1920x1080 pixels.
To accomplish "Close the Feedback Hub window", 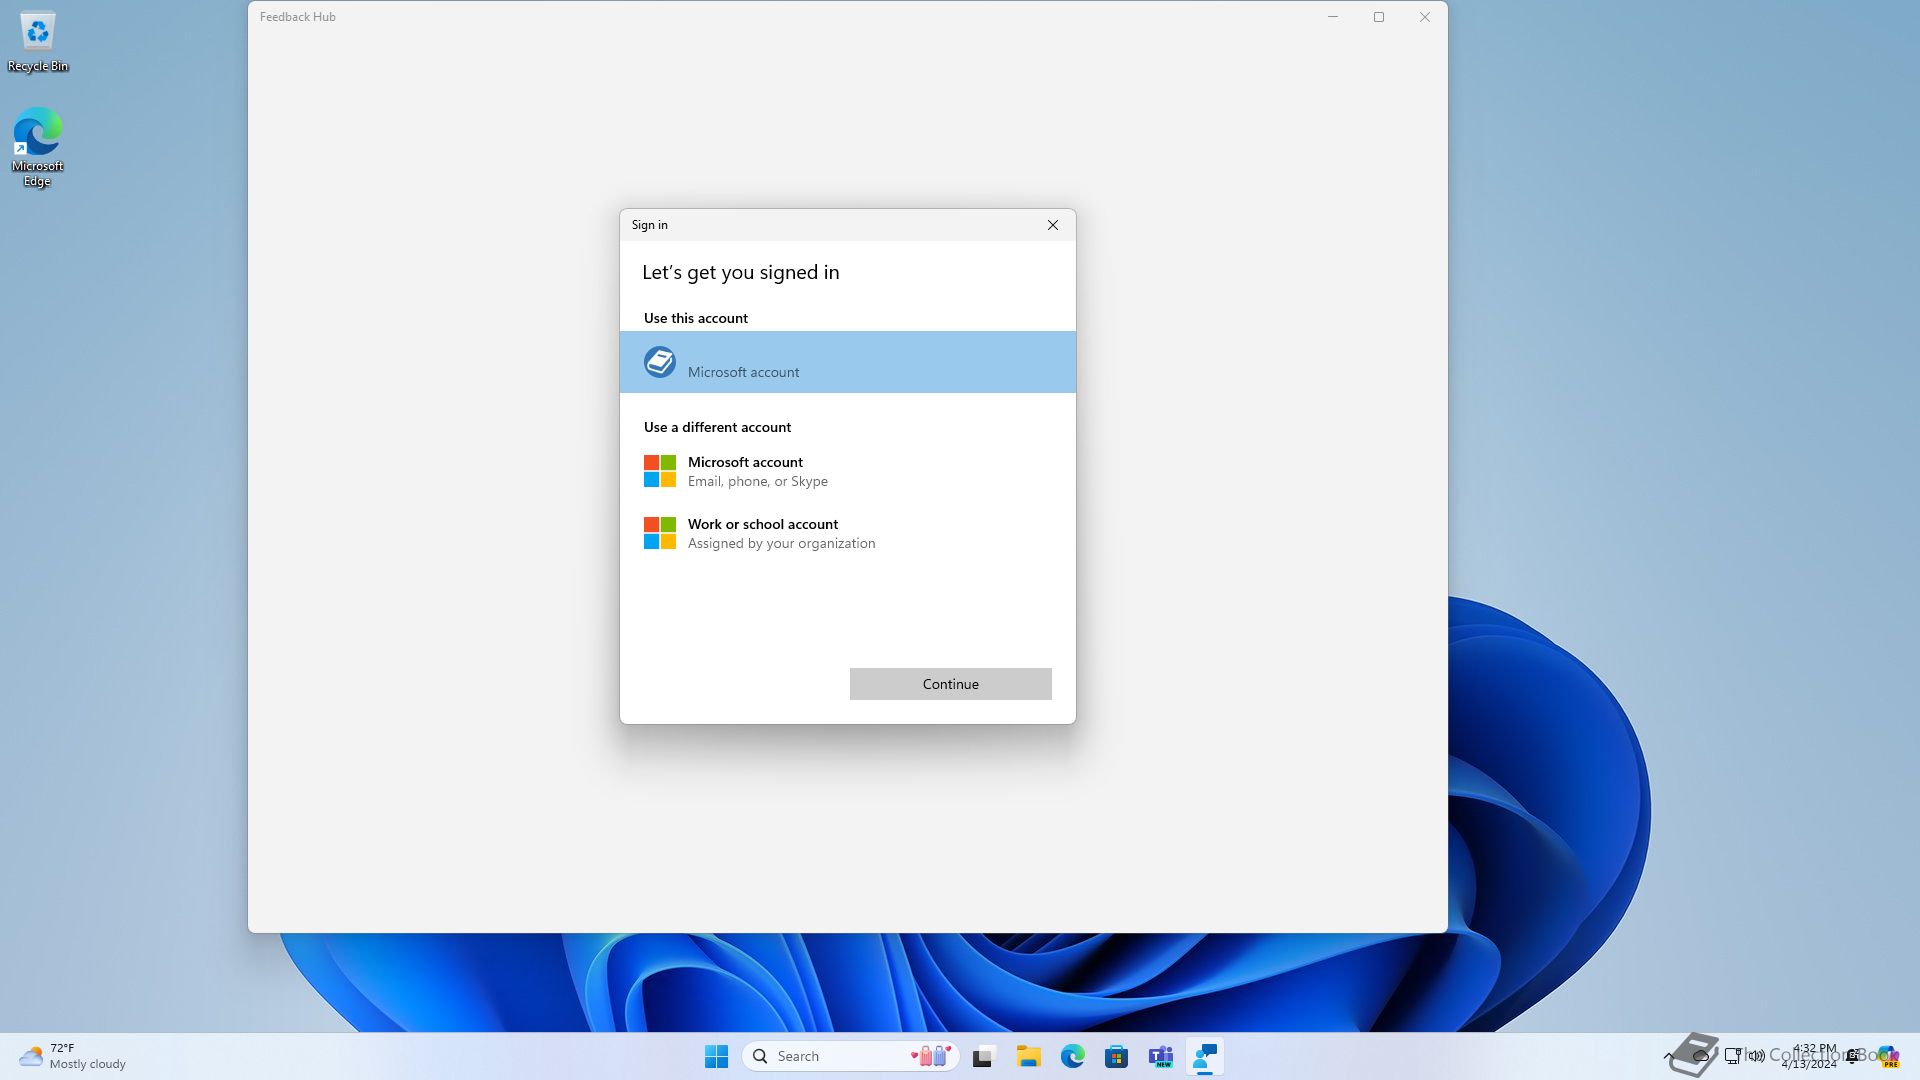I will 1425,17.
